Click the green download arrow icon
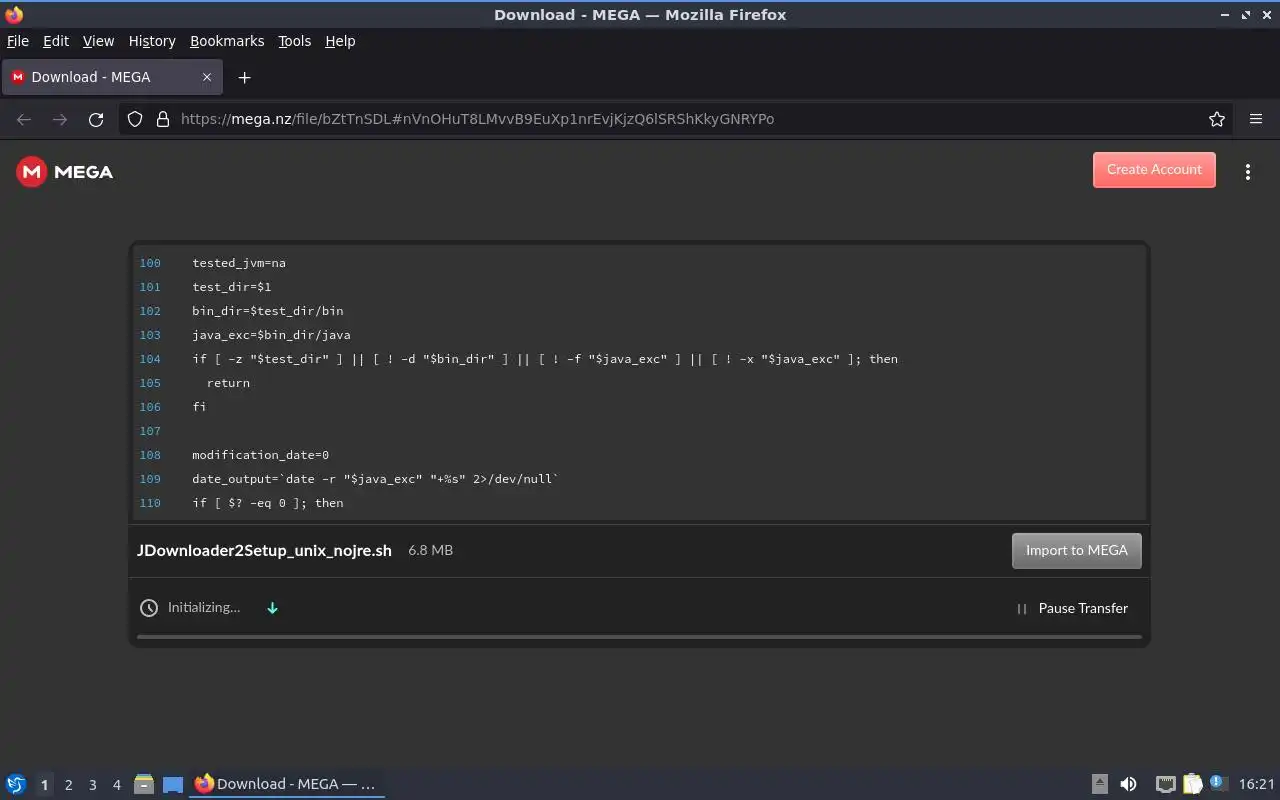 pos(272,608)
